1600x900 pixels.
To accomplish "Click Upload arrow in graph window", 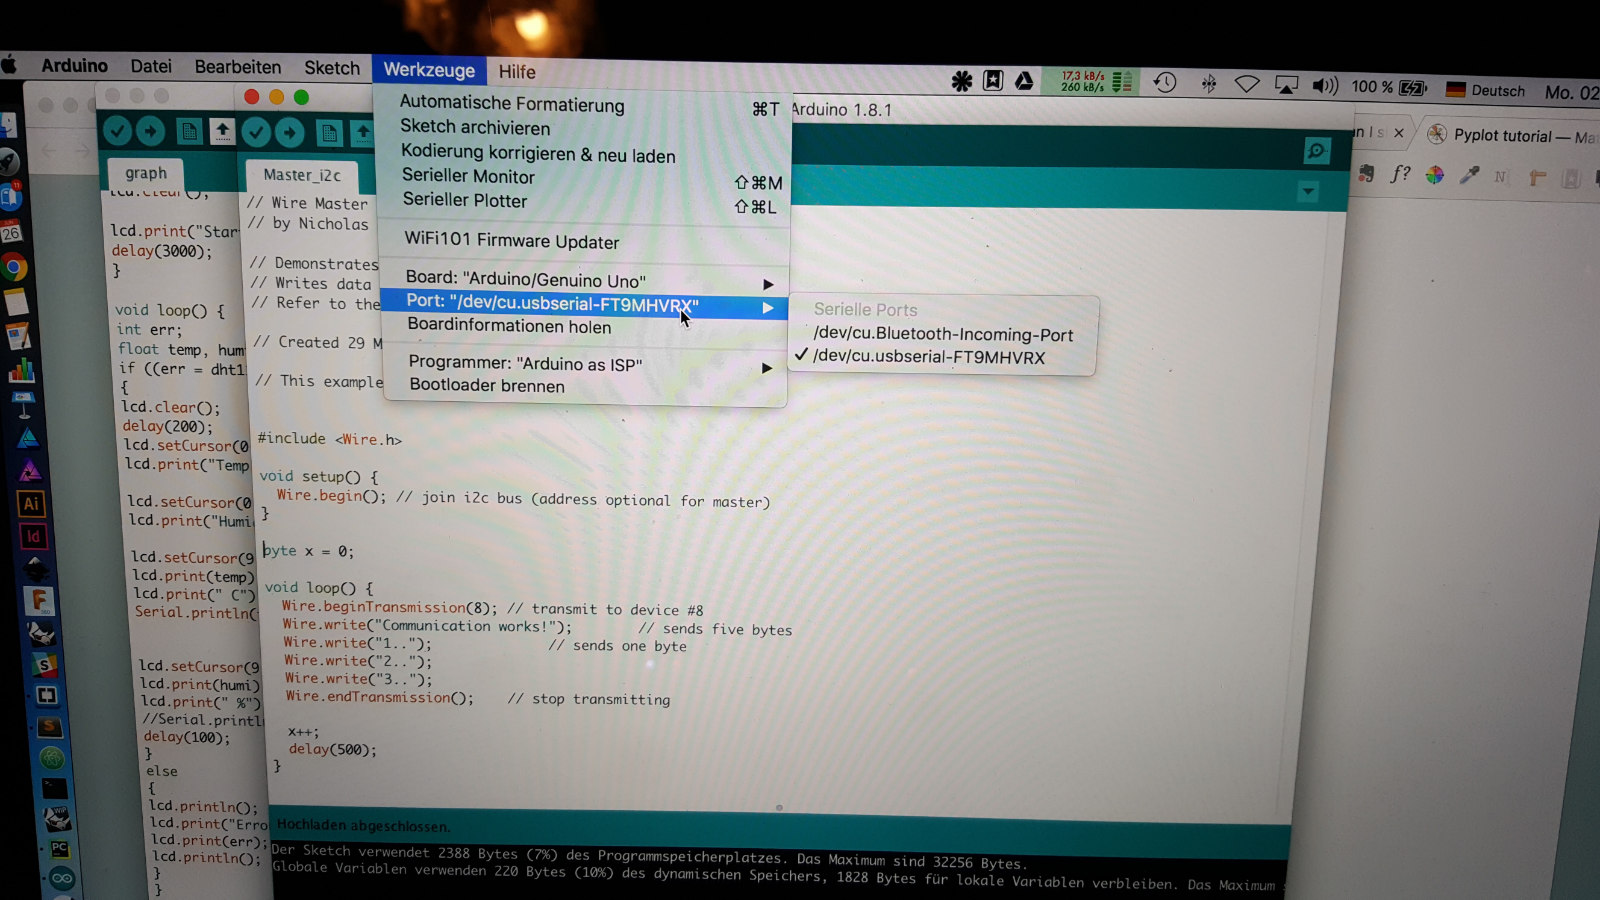I will [150, 131].
